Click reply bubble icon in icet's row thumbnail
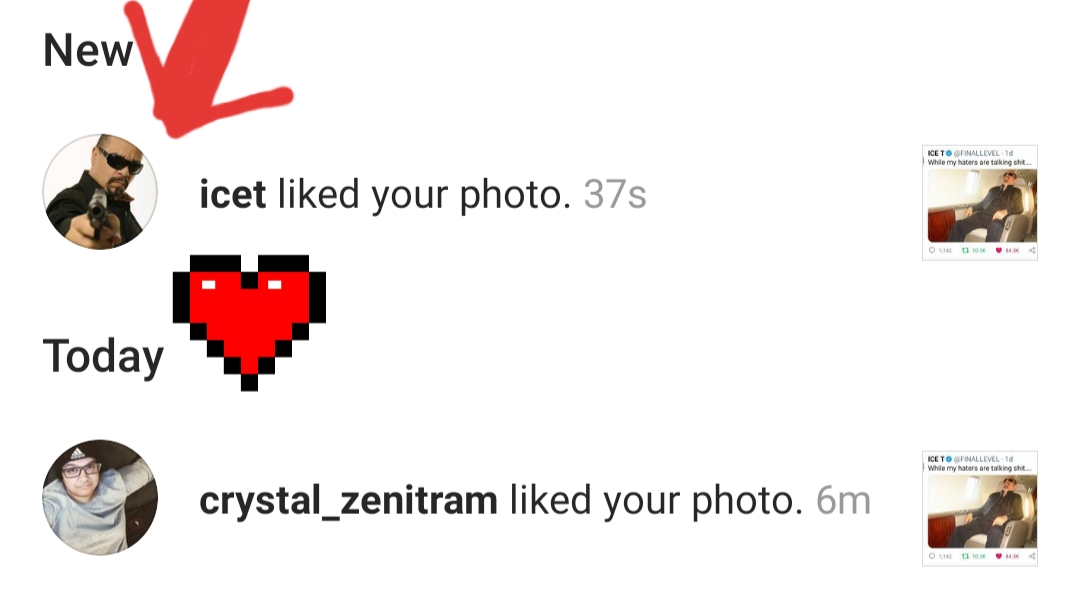Screen dimensions: 1080x594 pos(932,250)
